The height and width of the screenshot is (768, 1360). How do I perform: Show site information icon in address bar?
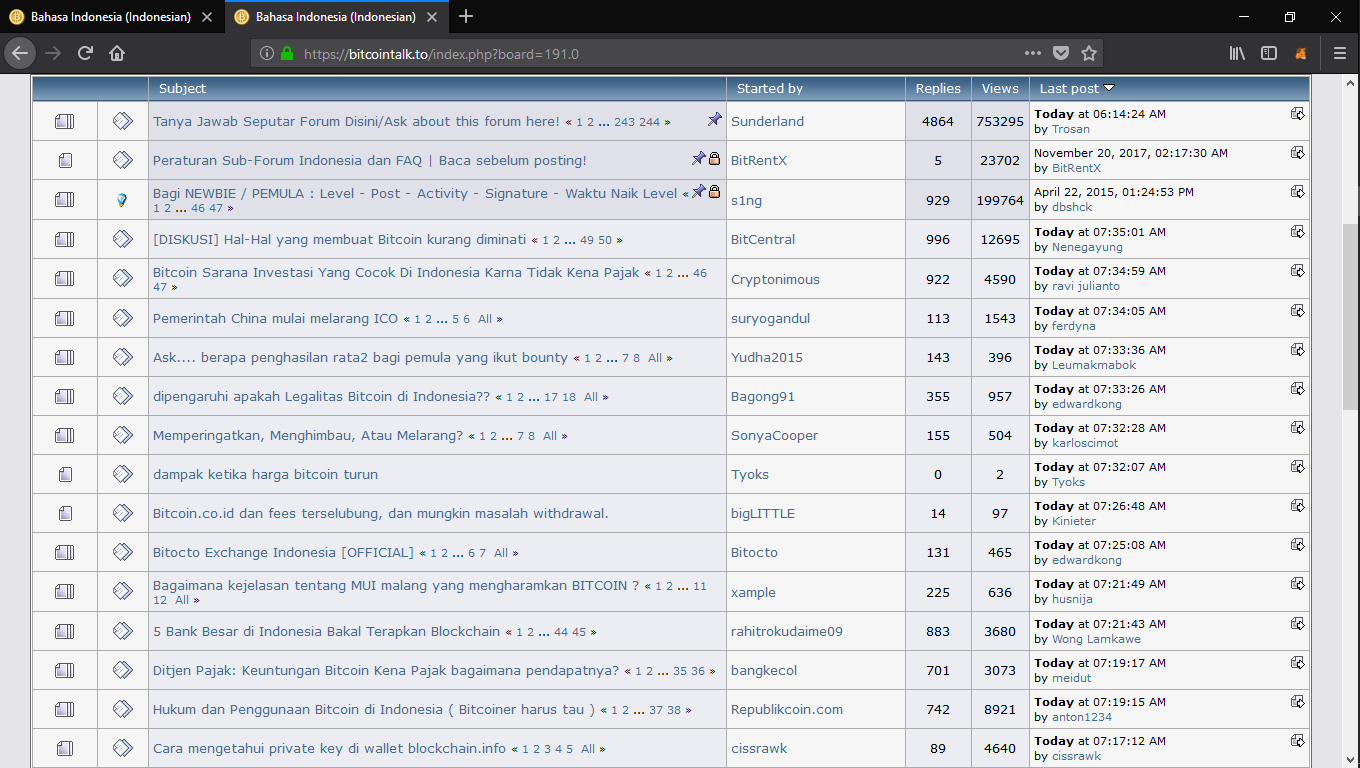pyautogui.click(x=267, y=54)
